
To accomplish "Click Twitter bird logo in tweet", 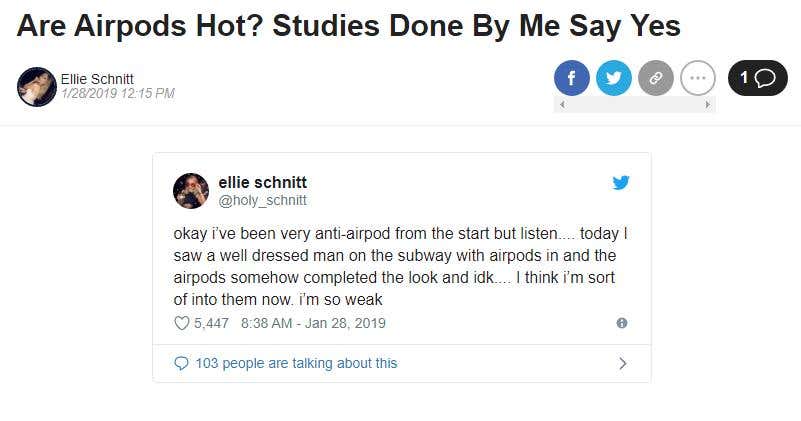I will coord(621,182).
